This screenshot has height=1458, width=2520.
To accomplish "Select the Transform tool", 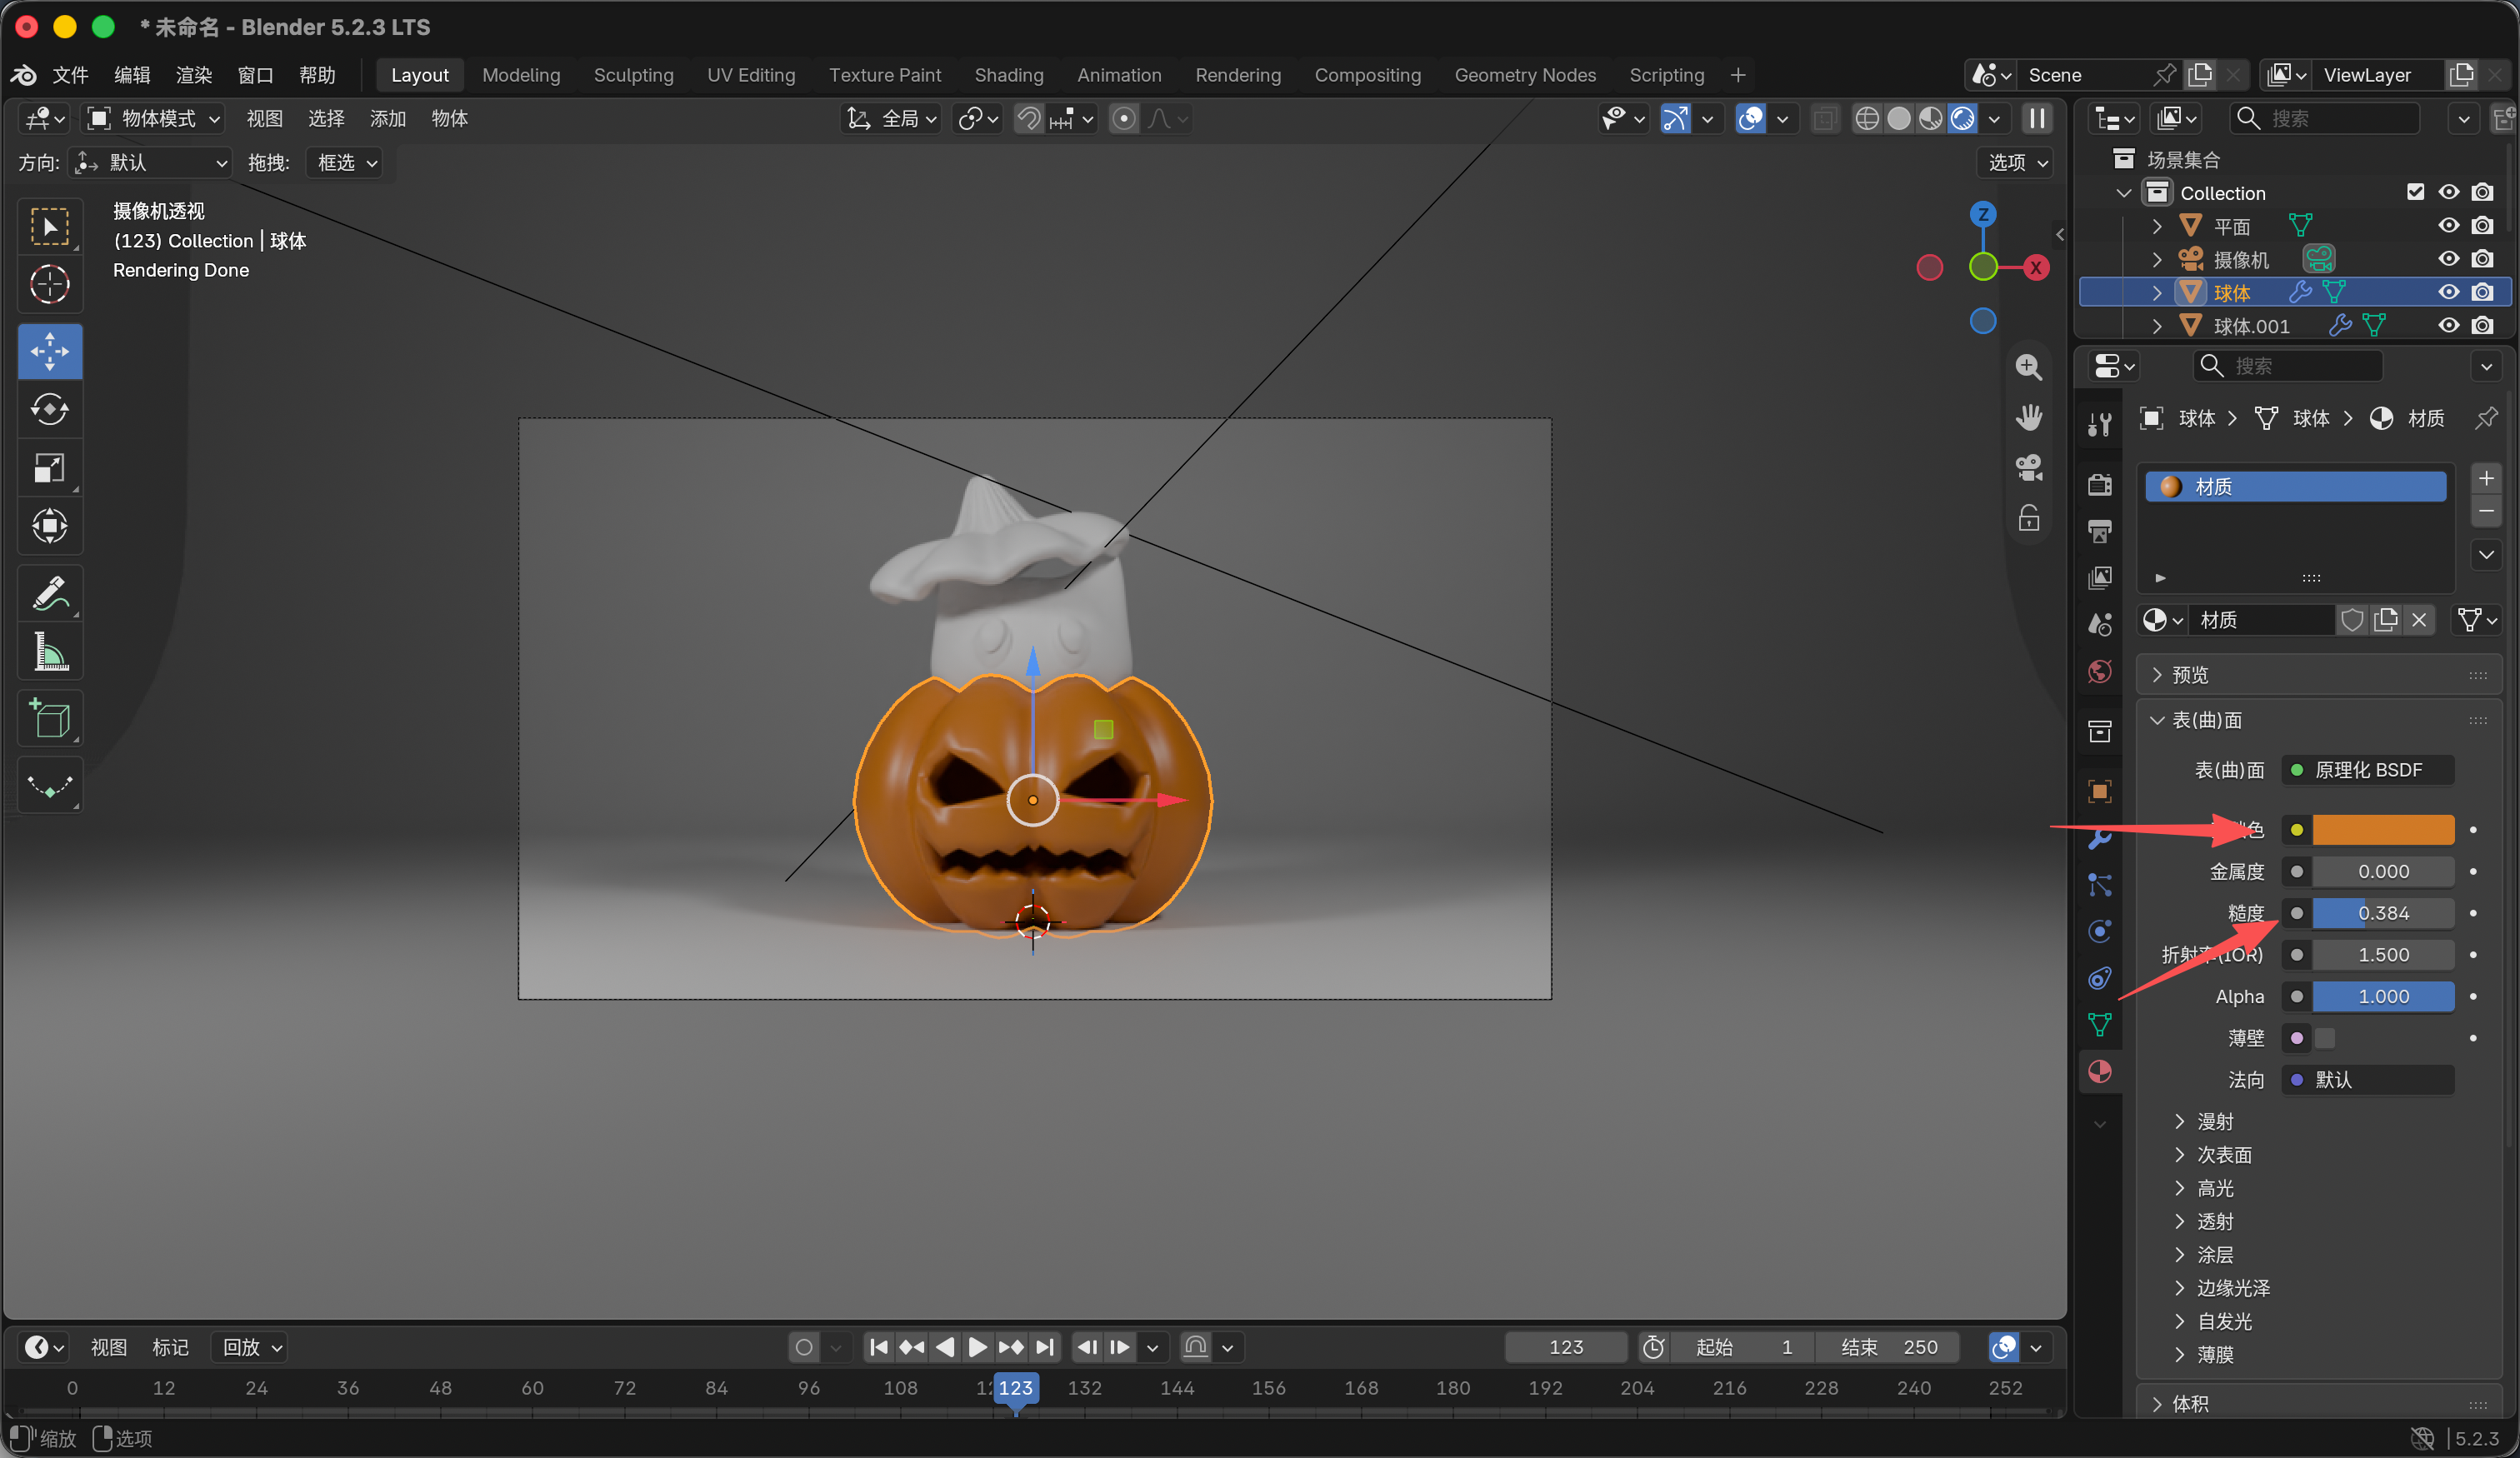I will [x=50, y=525].
